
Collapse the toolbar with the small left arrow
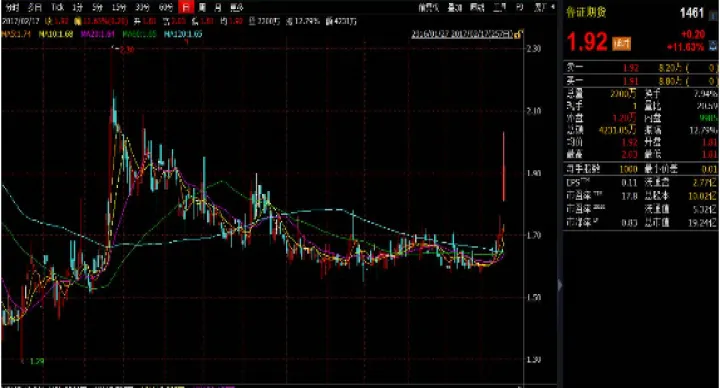(553, 7)
